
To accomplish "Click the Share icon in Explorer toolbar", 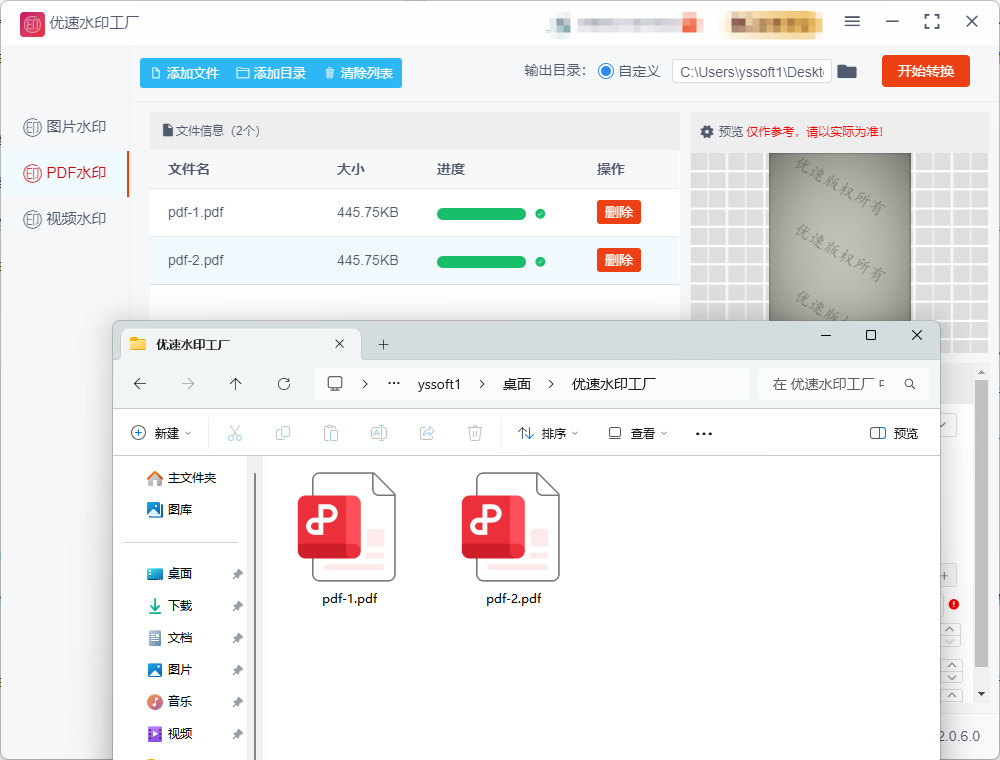I will click(427, 434).
